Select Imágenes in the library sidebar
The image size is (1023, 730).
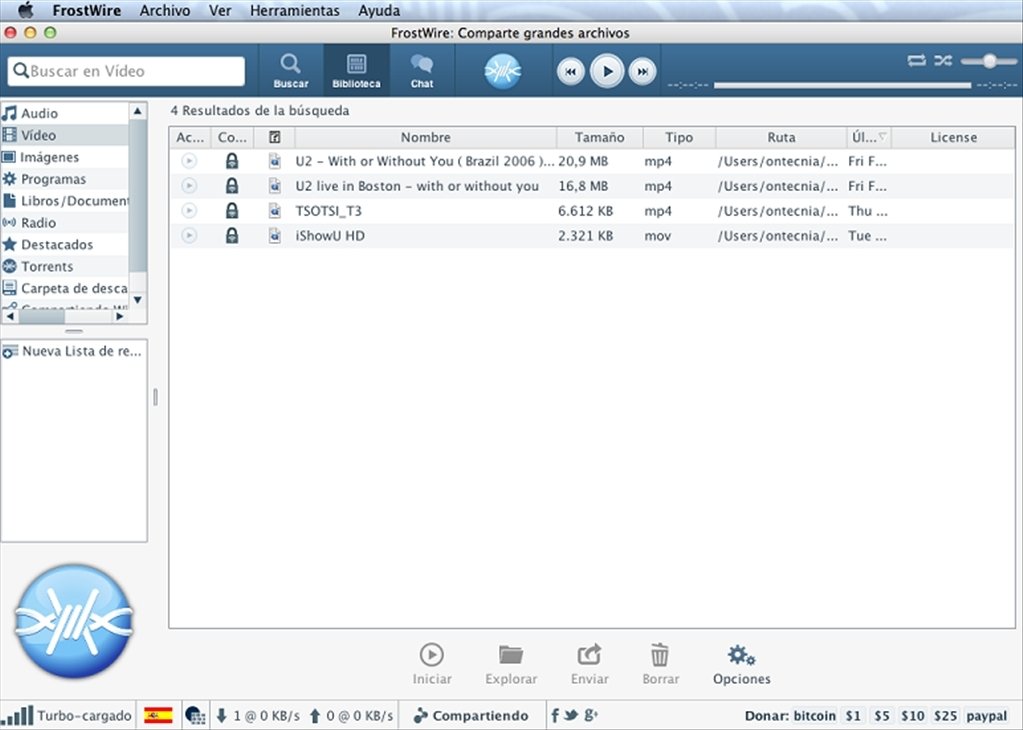pyautogui.click(x=65, y=157)
